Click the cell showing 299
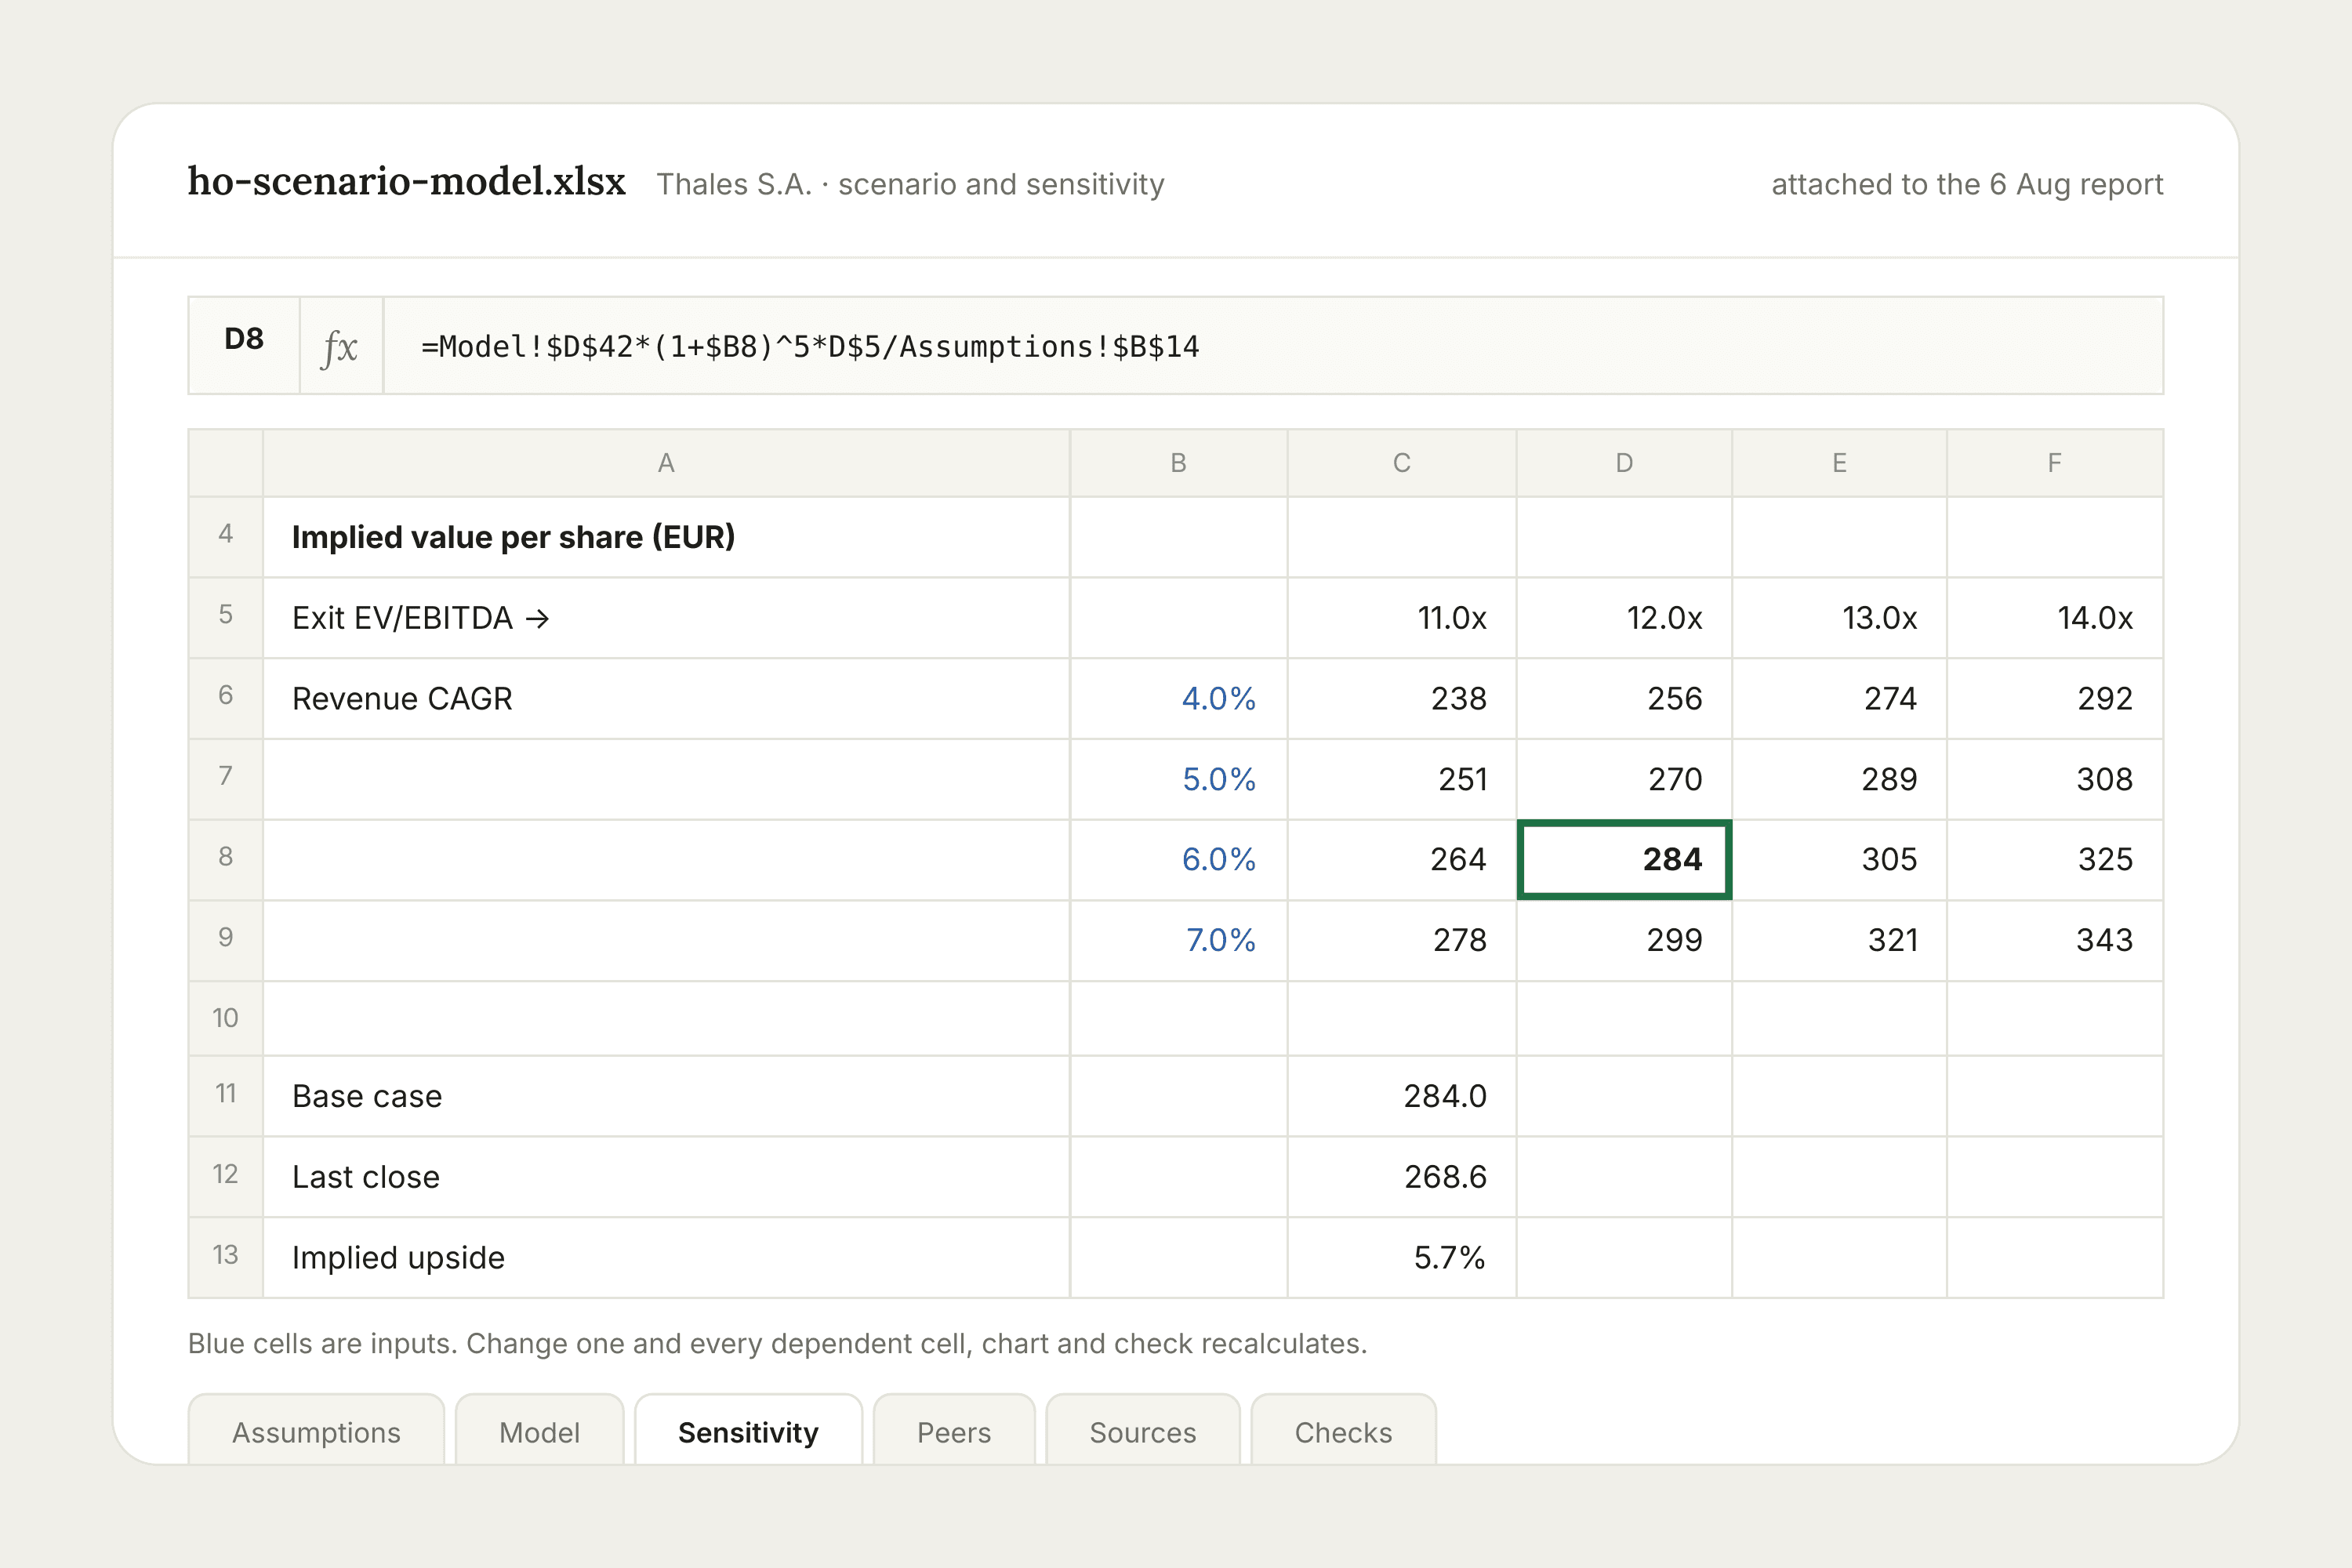 1624,940
